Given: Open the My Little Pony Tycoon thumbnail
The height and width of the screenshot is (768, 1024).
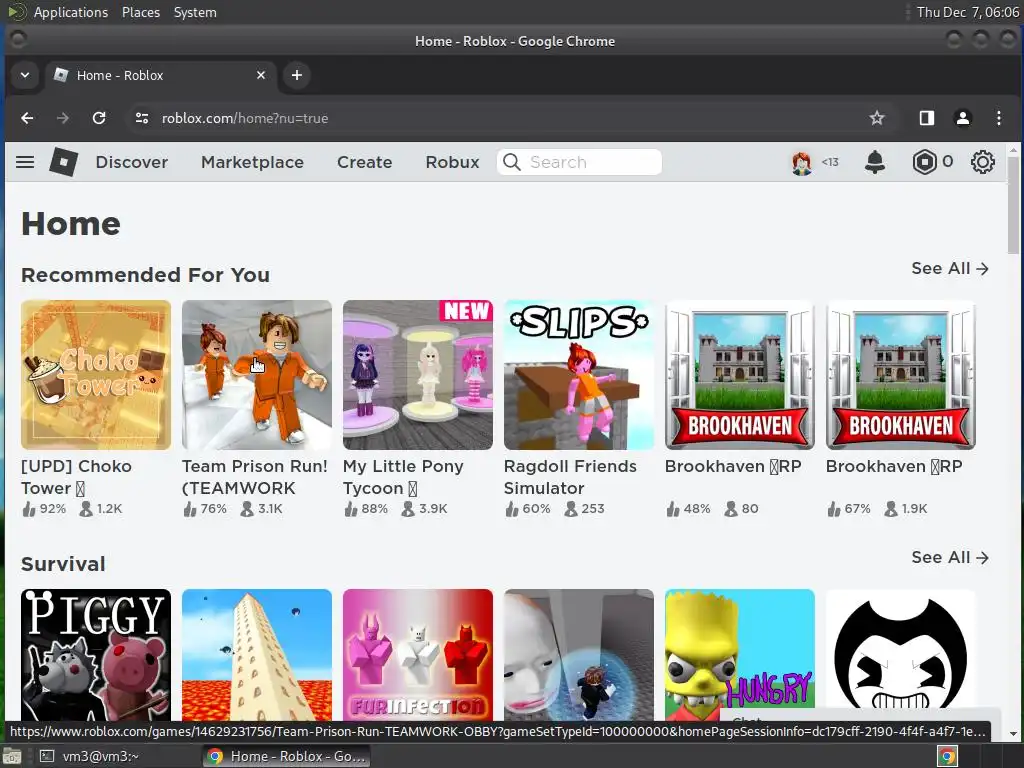Looking at the screenshot, I should [x=418, y=375].
